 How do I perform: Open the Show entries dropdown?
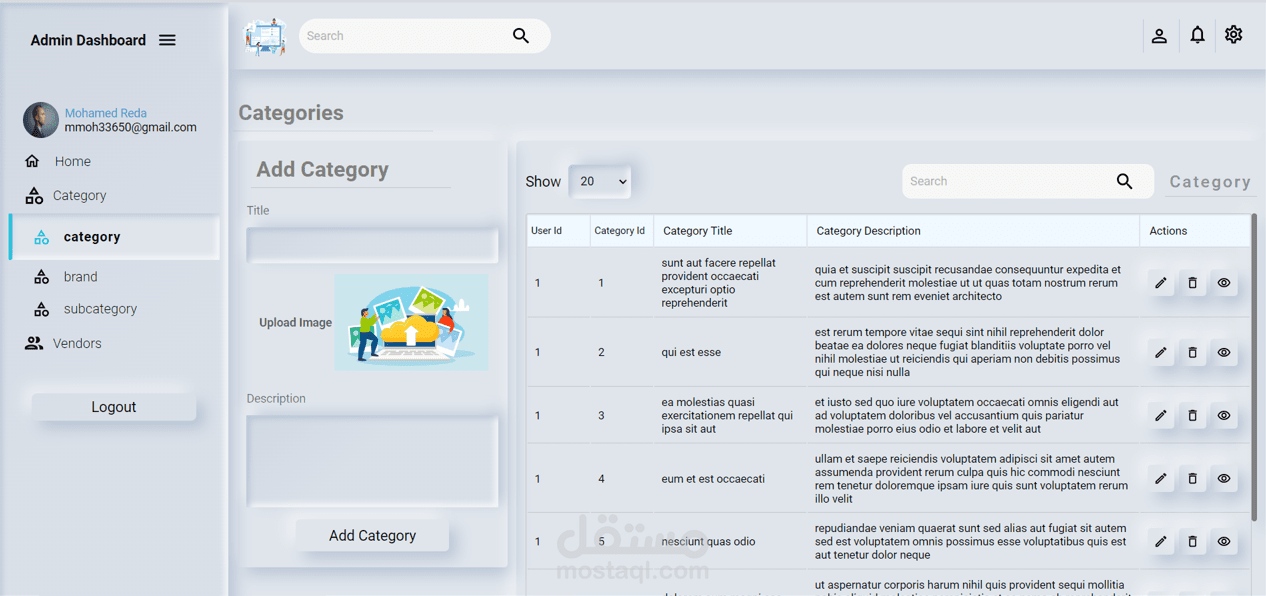tap(599, 181)
